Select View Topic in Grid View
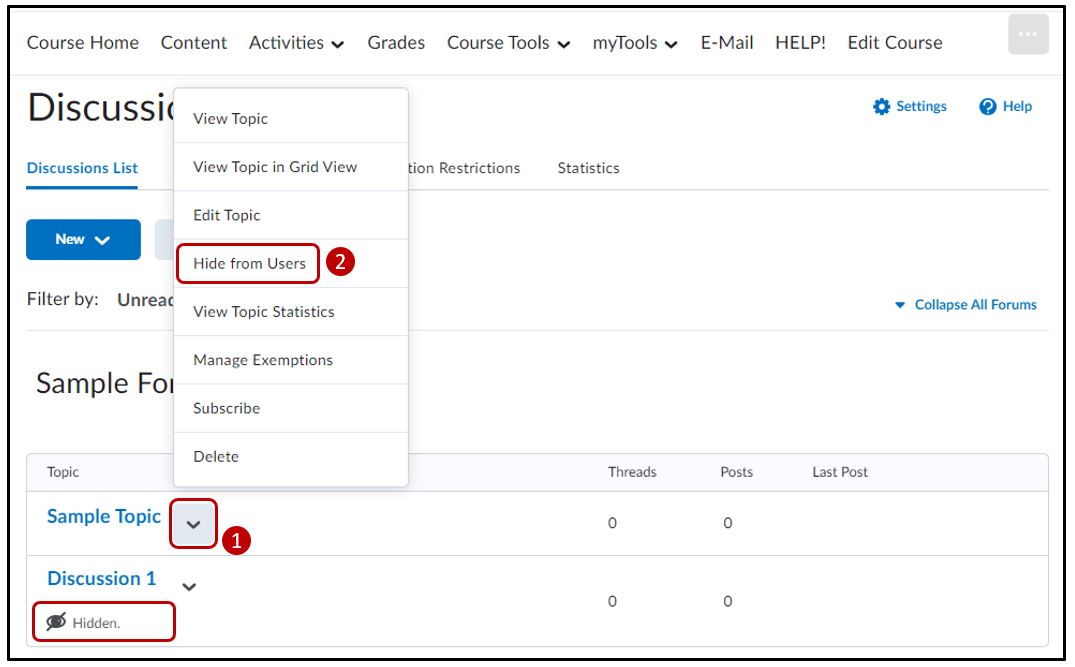1075x667 pixels. point(274,167)
